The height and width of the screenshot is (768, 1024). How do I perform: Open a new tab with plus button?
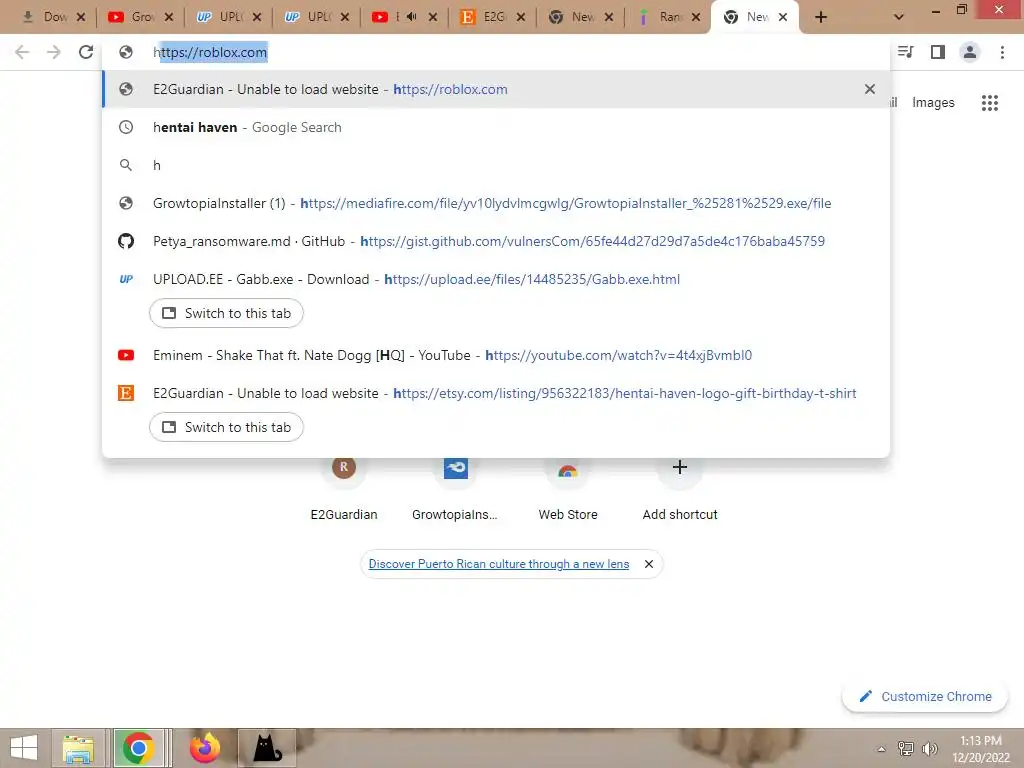click(x=821, y=18)
